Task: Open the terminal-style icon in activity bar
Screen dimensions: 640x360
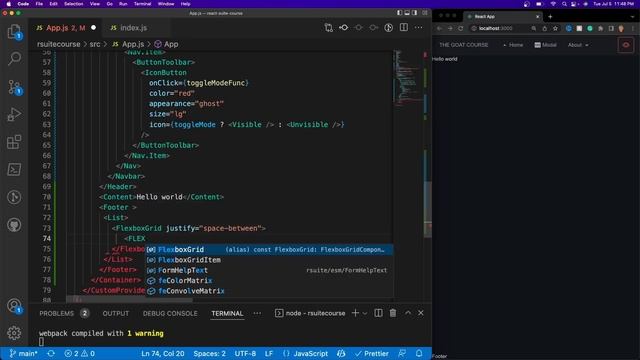Action: 14,169
